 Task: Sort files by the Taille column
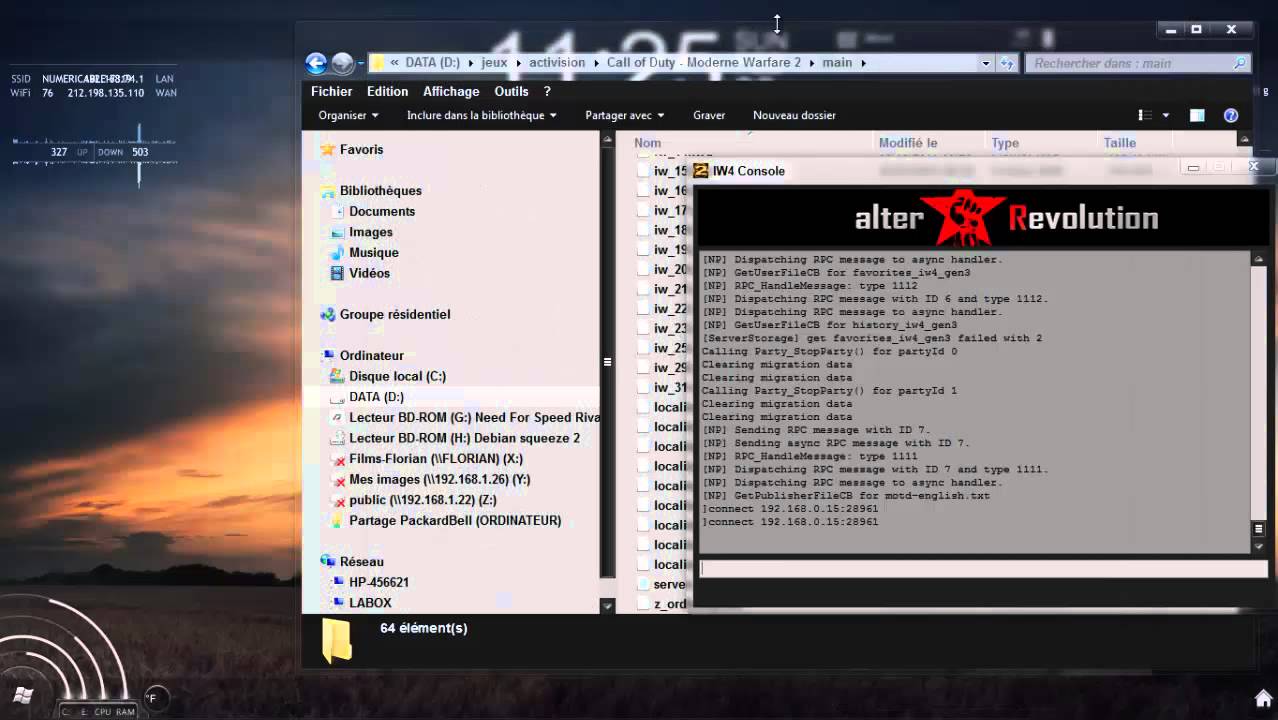click(1120, 143)
